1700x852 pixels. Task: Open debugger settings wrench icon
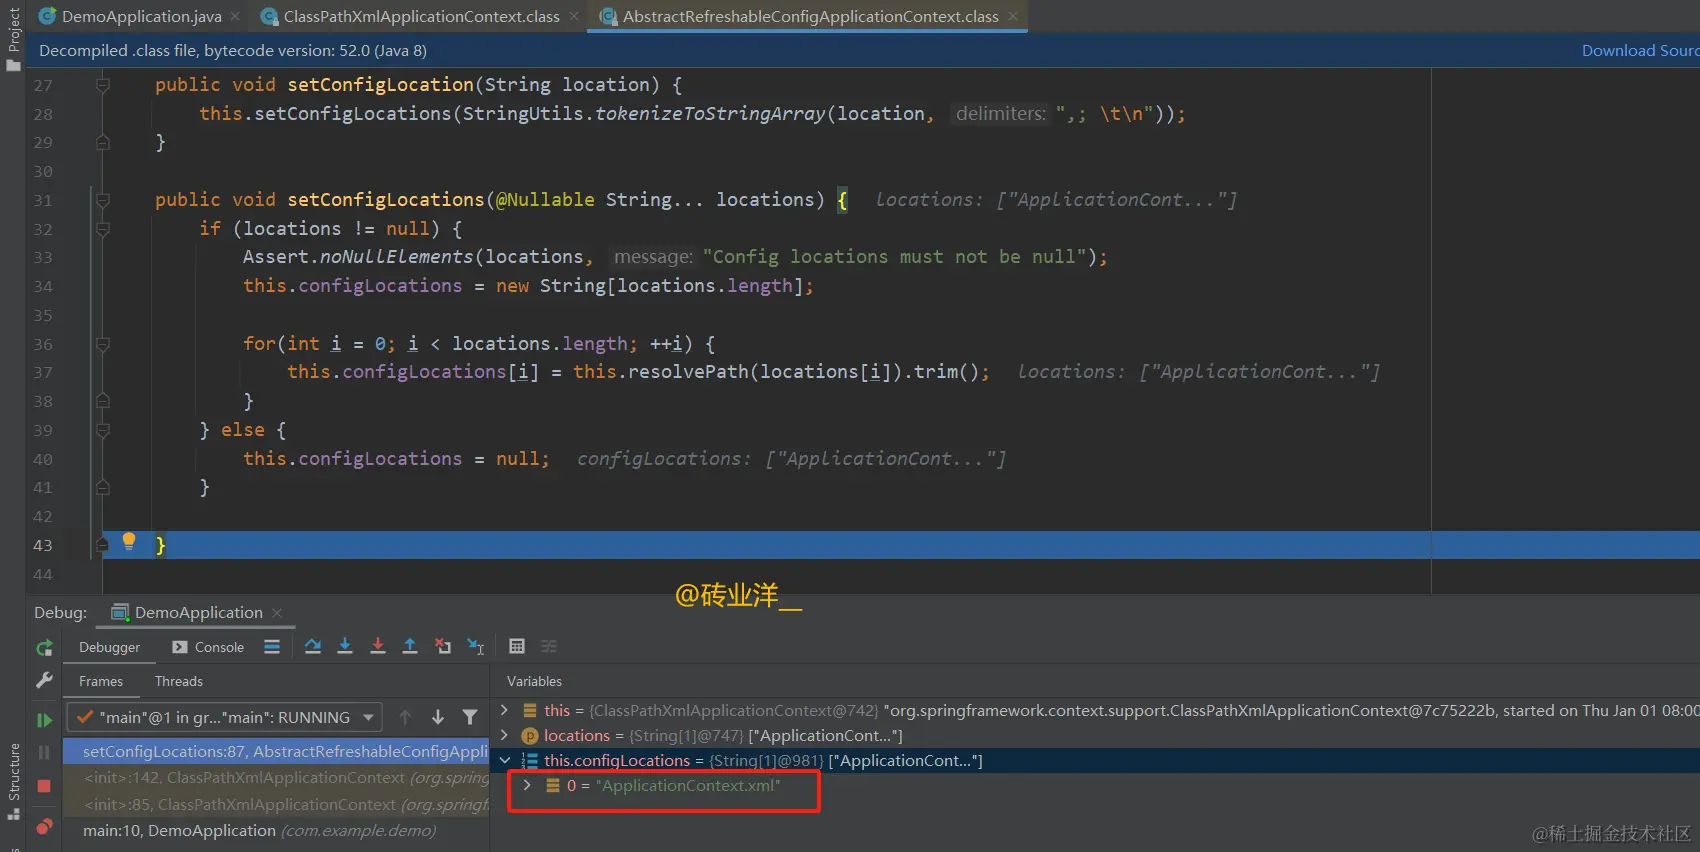click(x=44, y=681)
